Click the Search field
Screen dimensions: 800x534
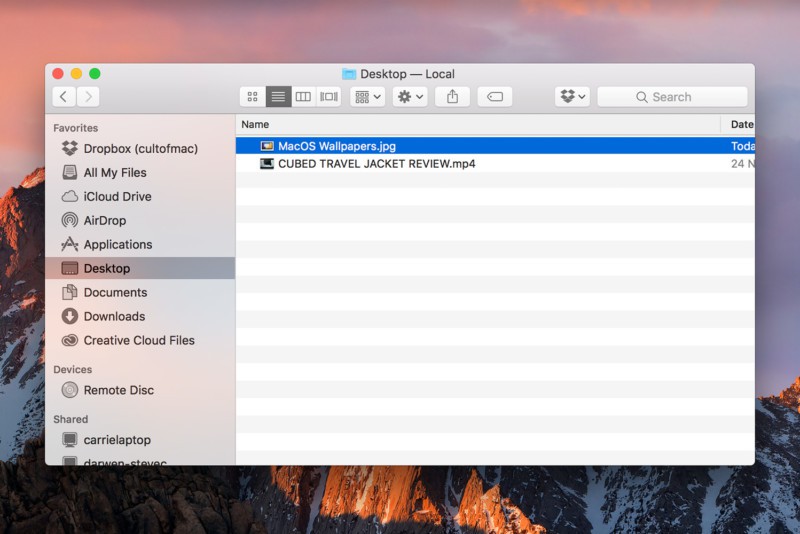(672, 97)
